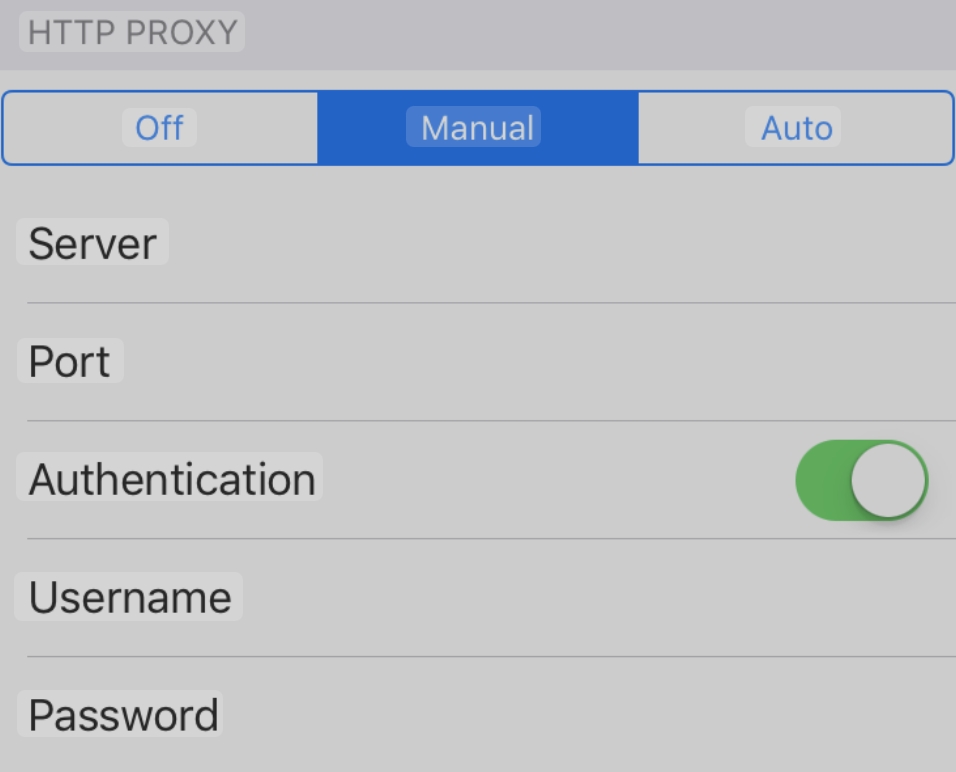The image size is (956, 772).
Task: Switch to Auto proxy mode
Action: [x=796, y=128]
